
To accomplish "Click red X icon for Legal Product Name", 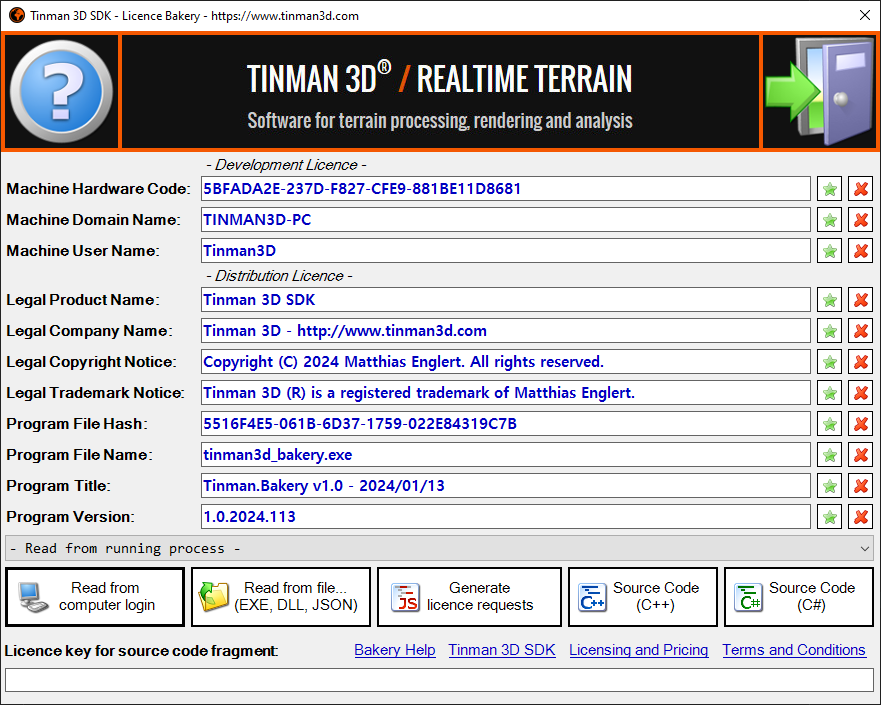I will pos(860,300).
